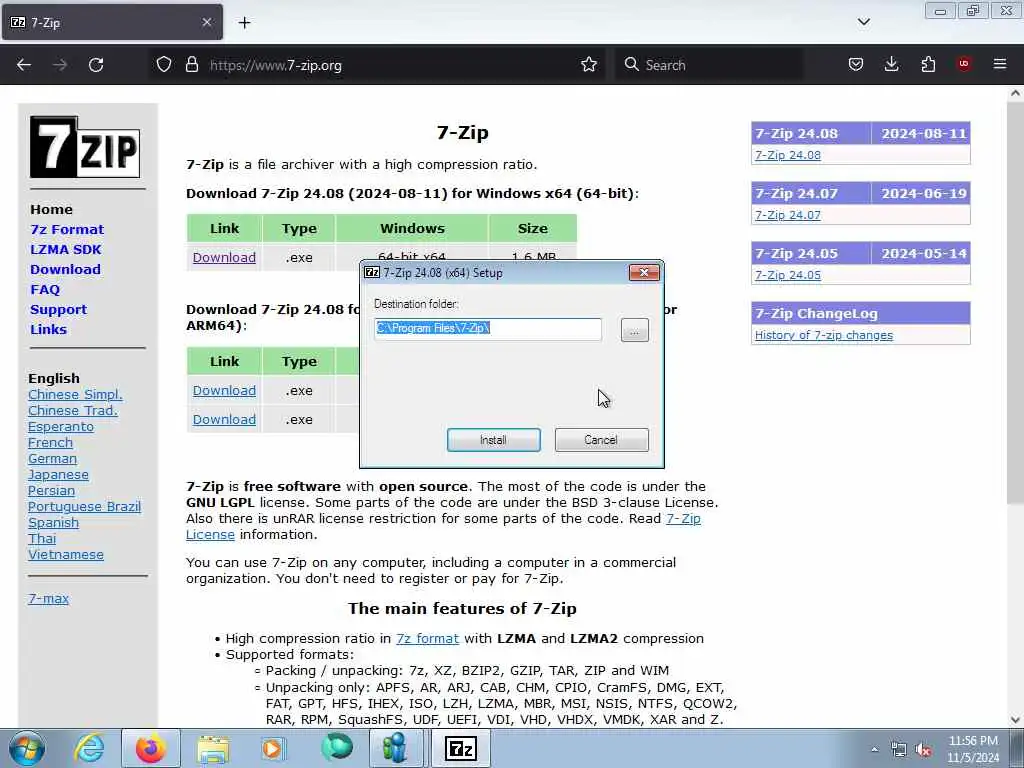Image resolution: width=1024 pixels, height=768 pixels.
Task: Expand the list all tabs chevron
Action: [x=863, y=22]
